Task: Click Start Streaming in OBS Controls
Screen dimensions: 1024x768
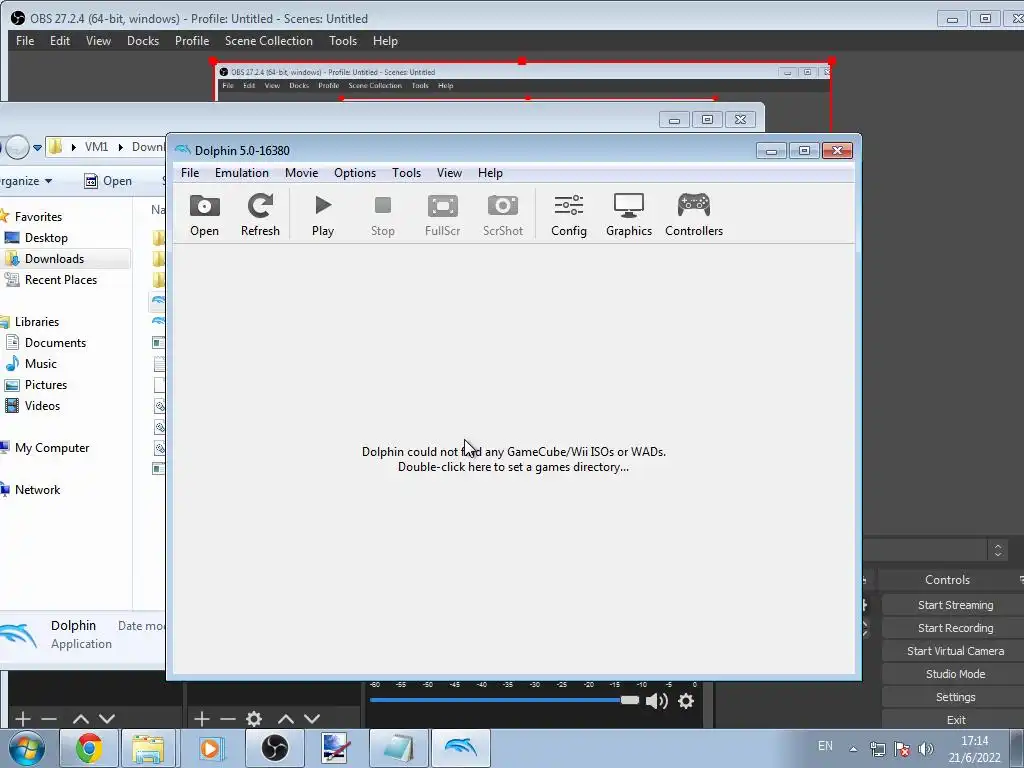Action: pos(955,605)
